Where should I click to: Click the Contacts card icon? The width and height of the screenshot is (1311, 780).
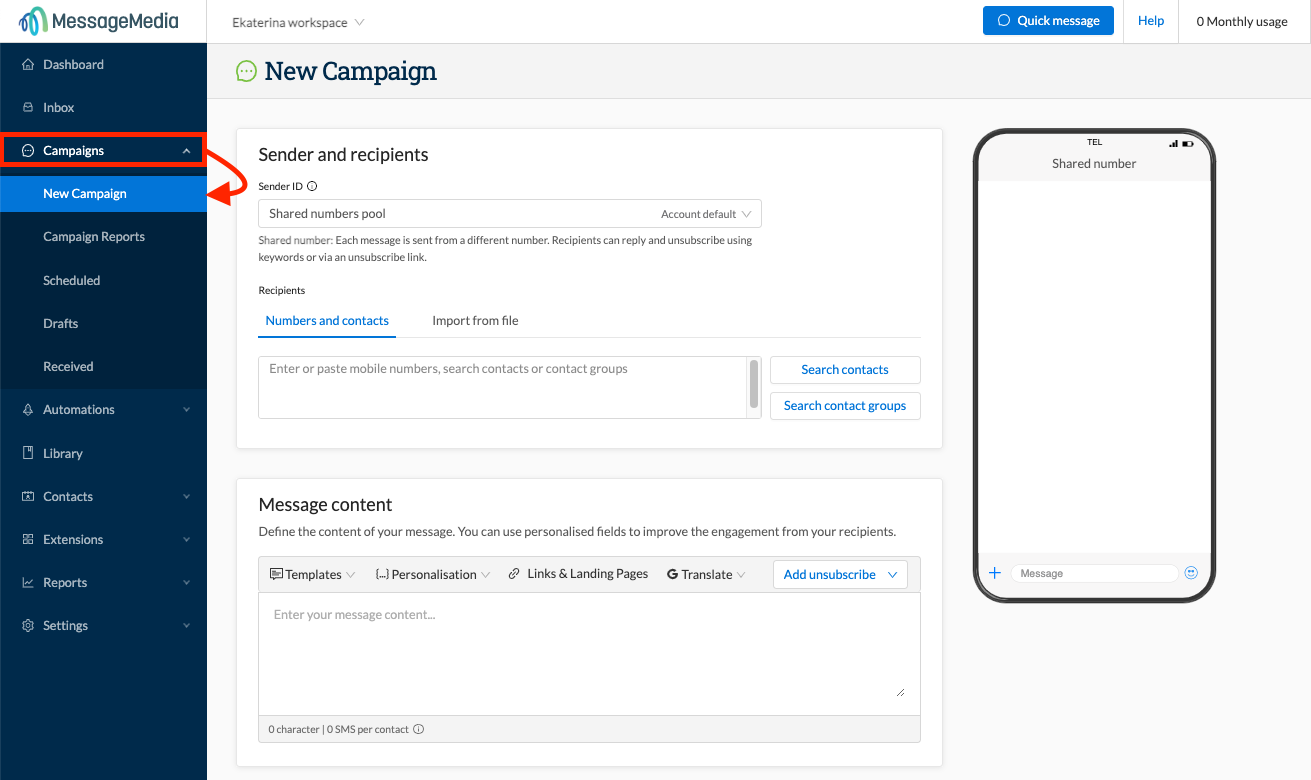(x=28, y=497)
